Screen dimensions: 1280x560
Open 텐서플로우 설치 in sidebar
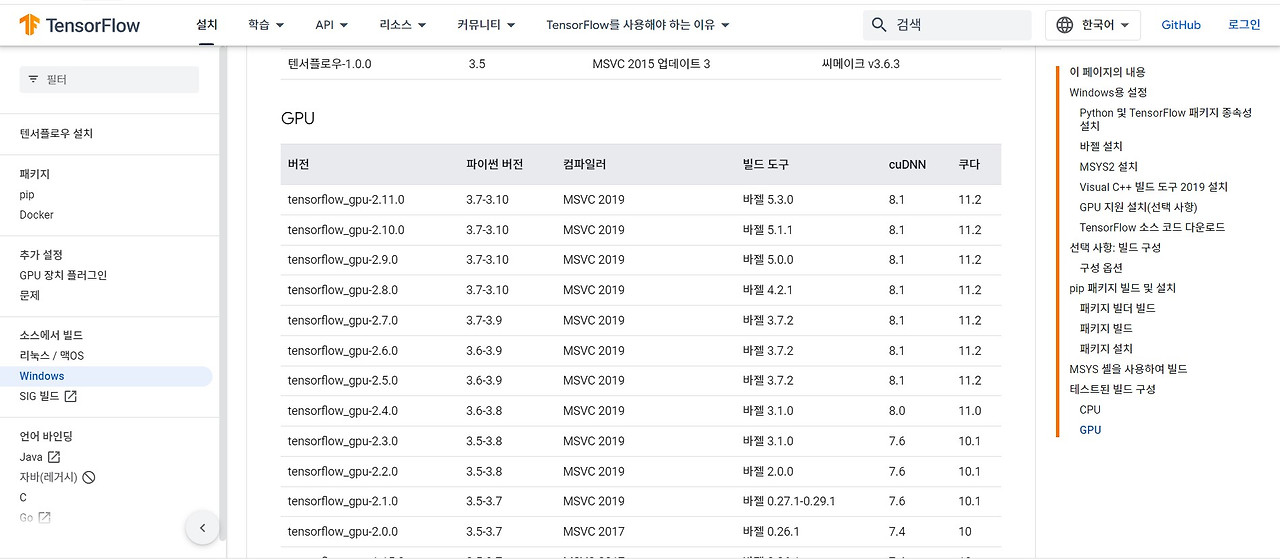click(x=56, y=134)
